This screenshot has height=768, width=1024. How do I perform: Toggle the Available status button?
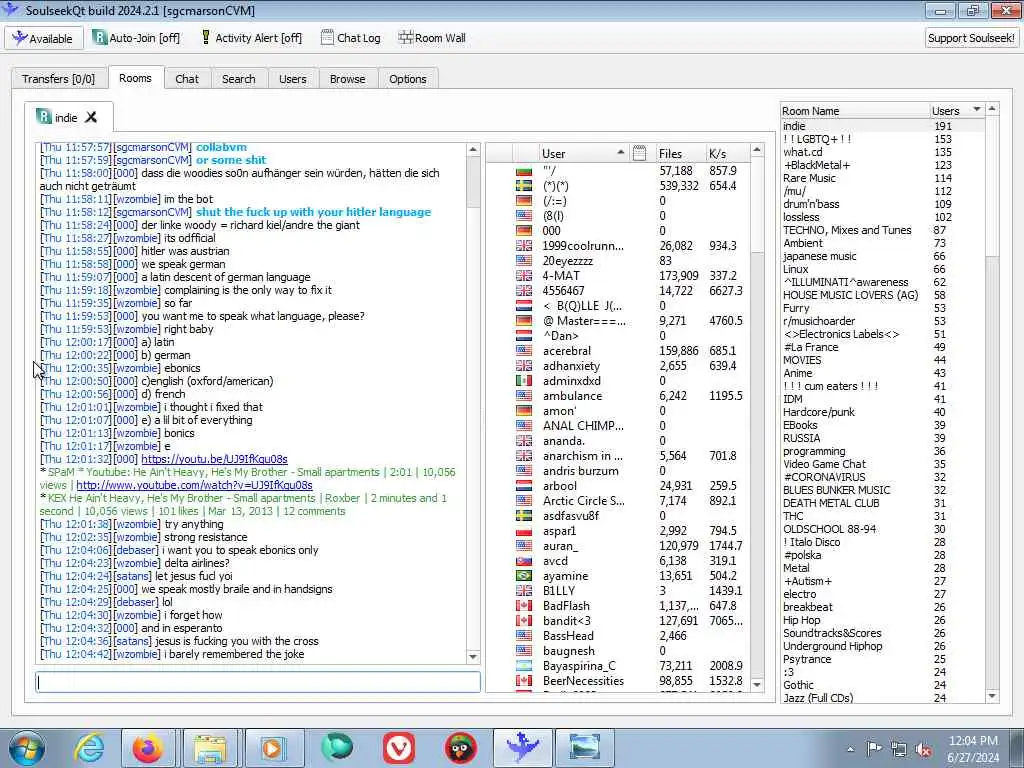click(44, 38)
